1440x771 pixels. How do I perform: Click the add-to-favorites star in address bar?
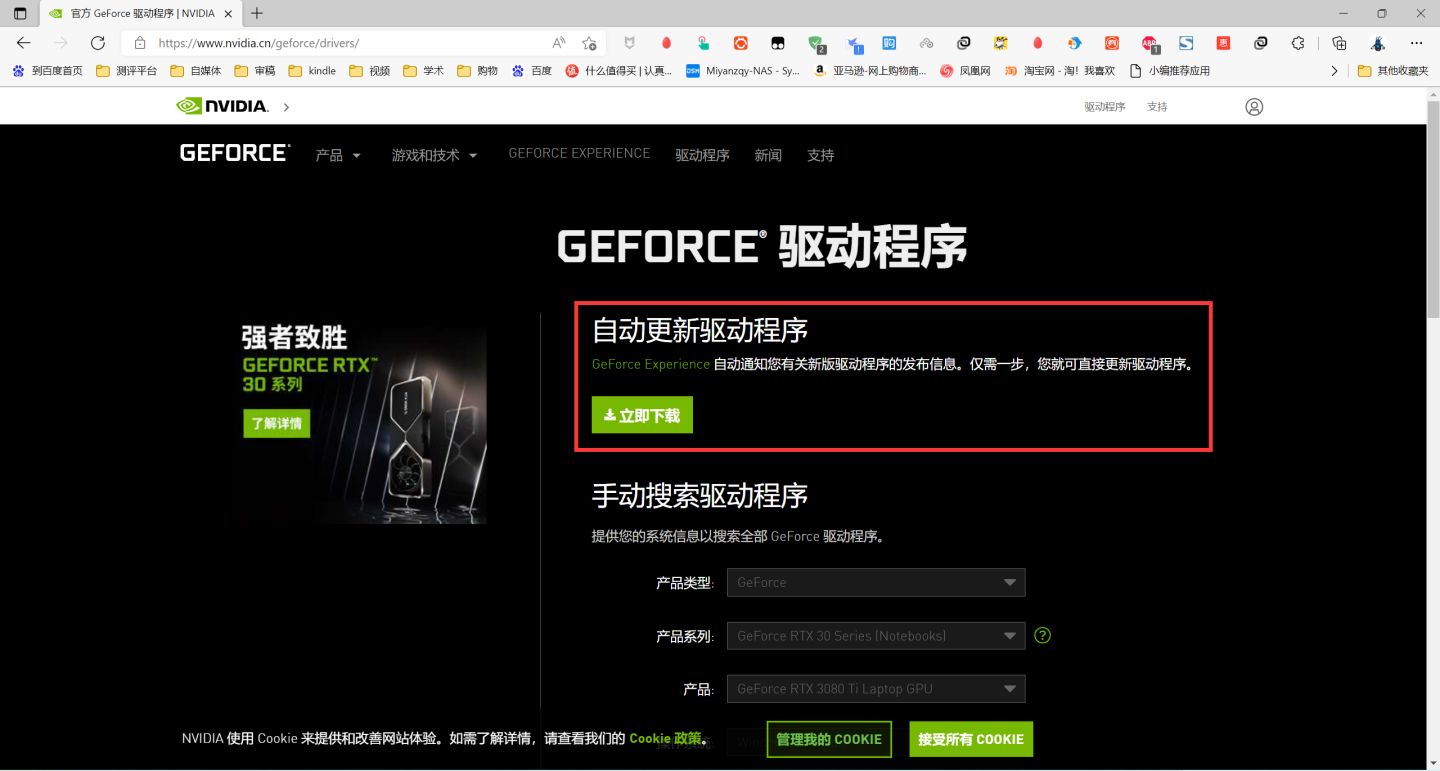point(589,43)
